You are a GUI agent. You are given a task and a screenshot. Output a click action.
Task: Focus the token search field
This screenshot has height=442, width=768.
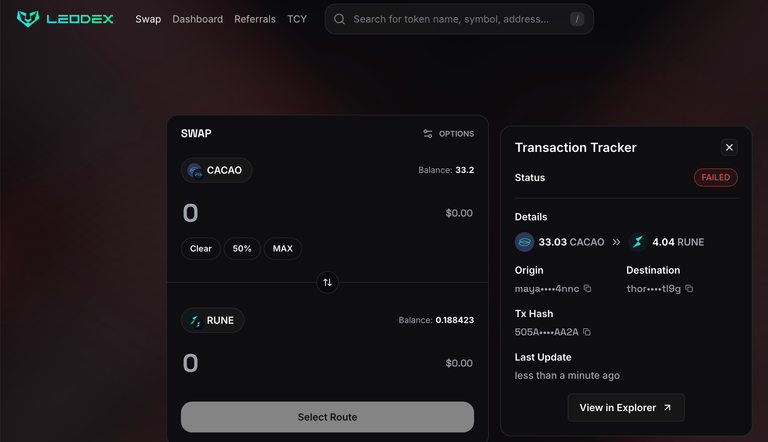(x=459, y=19)
